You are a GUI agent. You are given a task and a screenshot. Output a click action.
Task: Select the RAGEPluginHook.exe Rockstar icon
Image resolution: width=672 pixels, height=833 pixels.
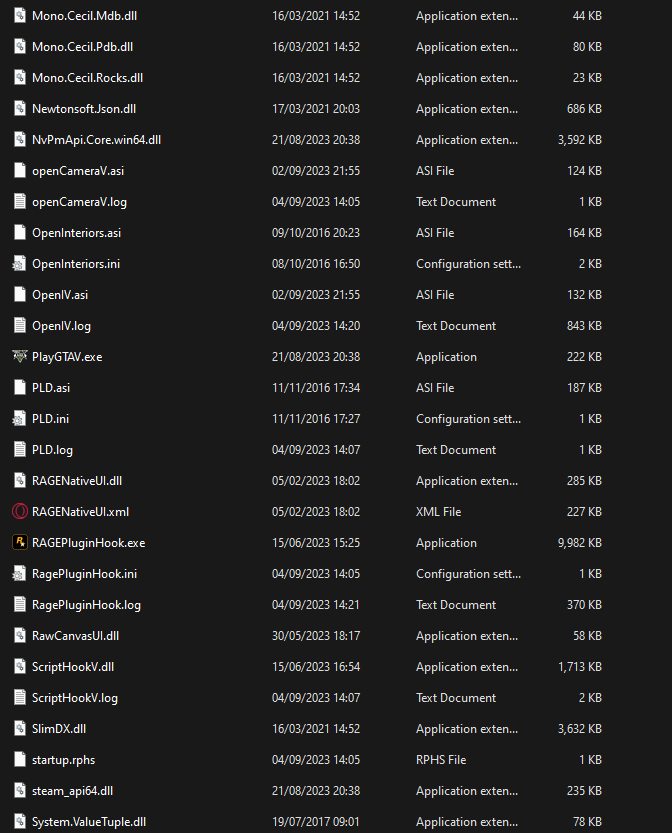pos(20,542)
